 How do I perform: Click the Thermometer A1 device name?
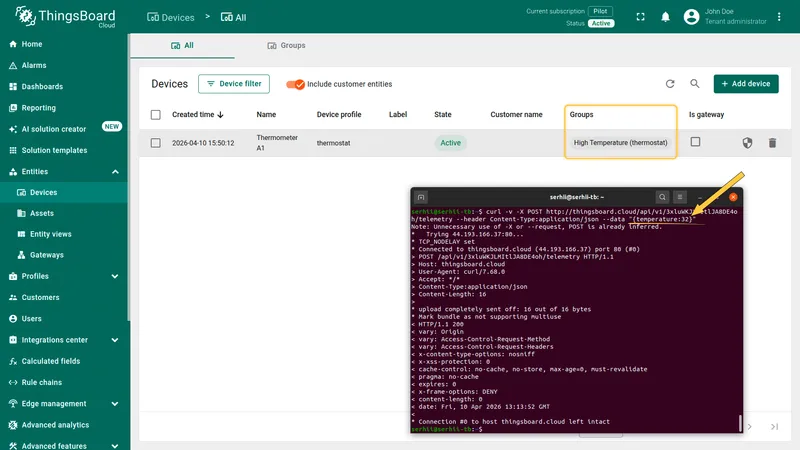pos(277,143)
